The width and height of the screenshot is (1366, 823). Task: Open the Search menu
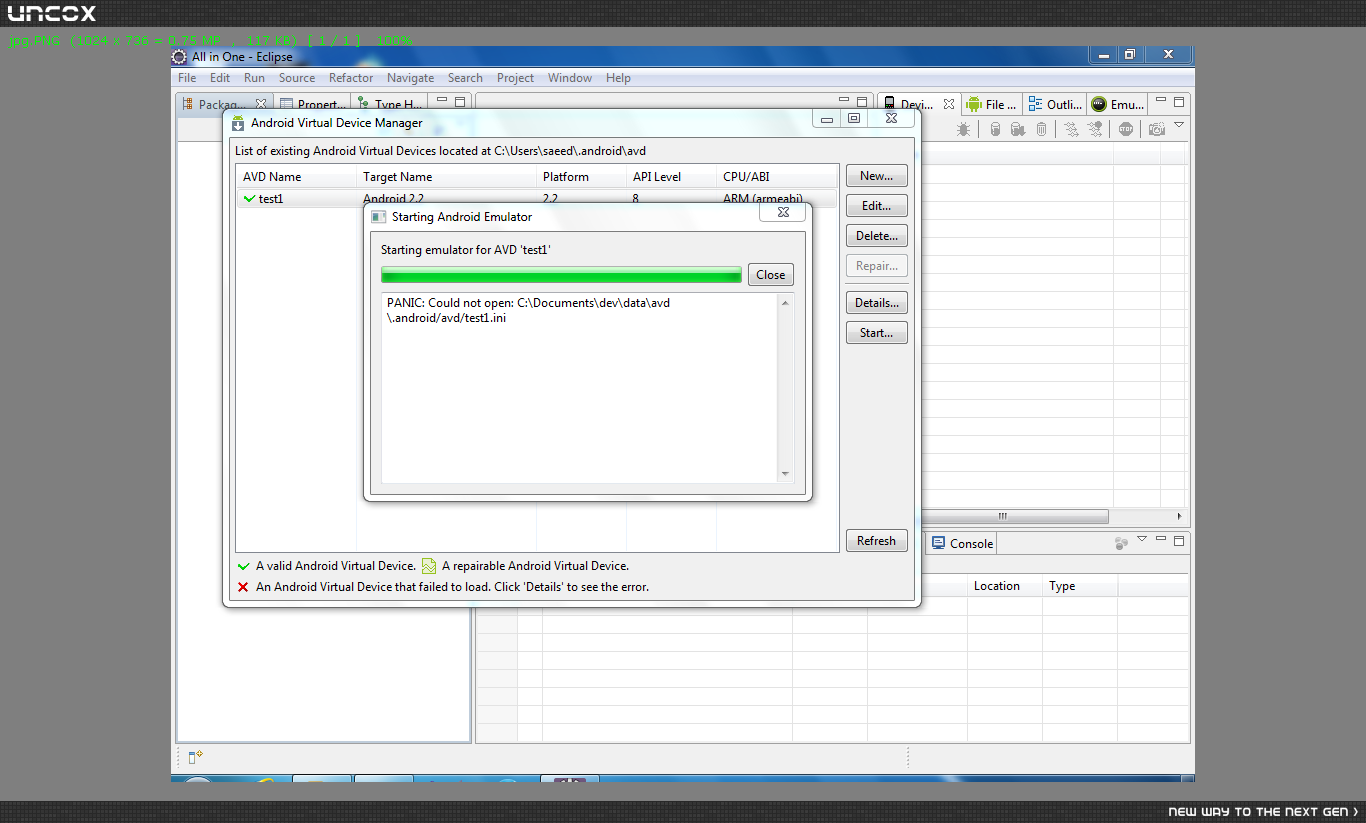(465, 78)
